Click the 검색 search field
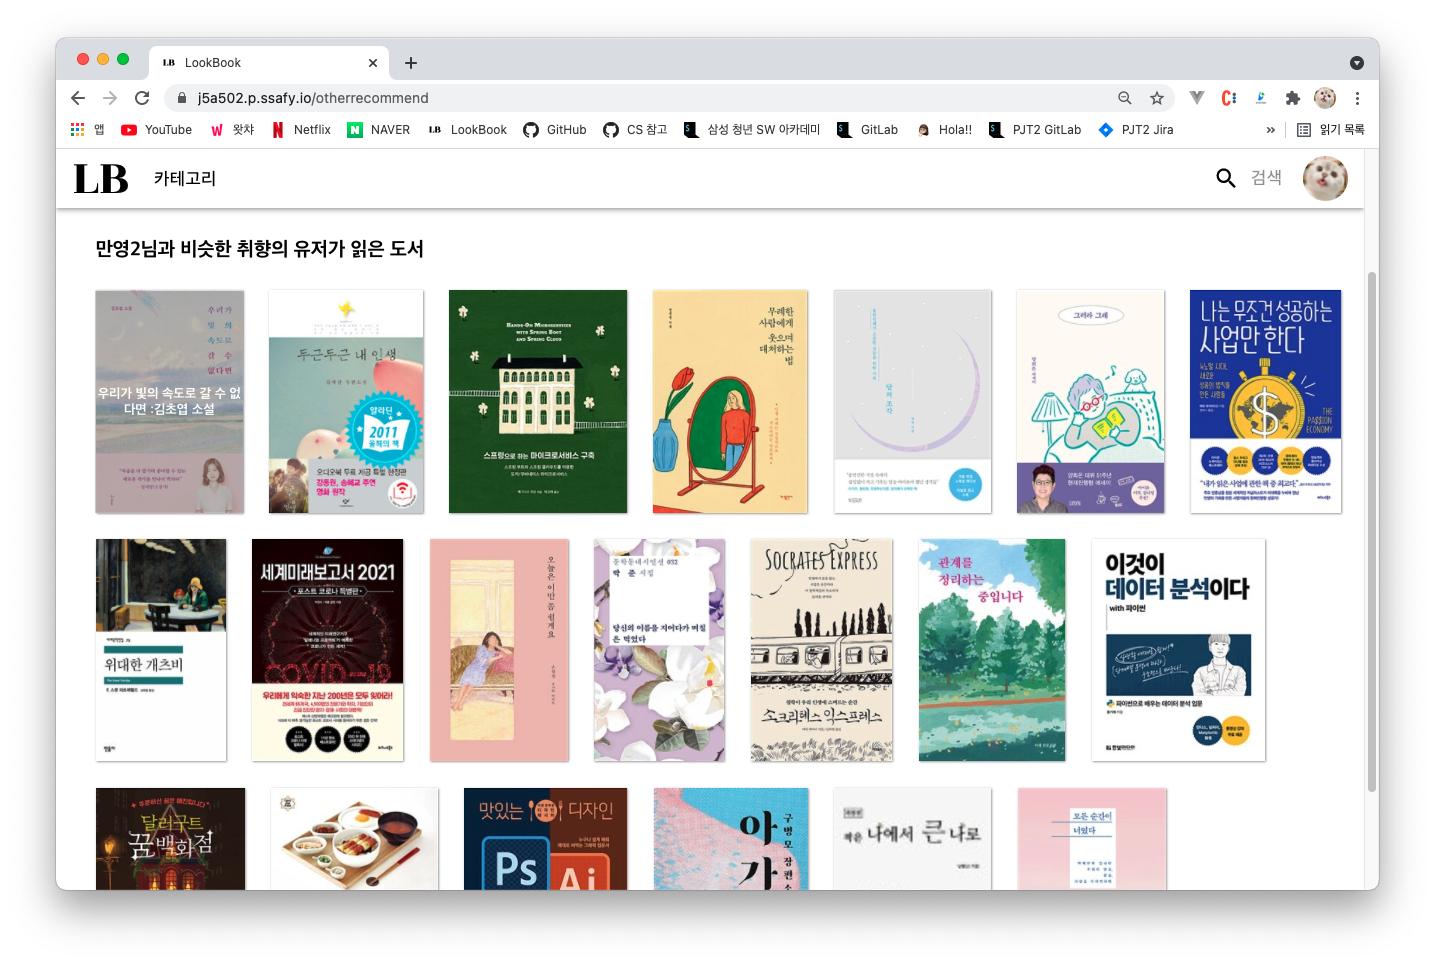 tap(1266, 178)
